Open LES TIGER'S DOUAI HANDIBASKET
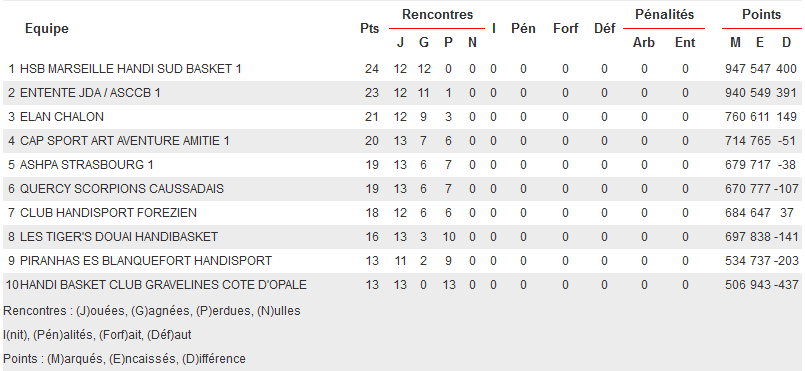This screenshot has height=371, width=805. pos(119,237)
